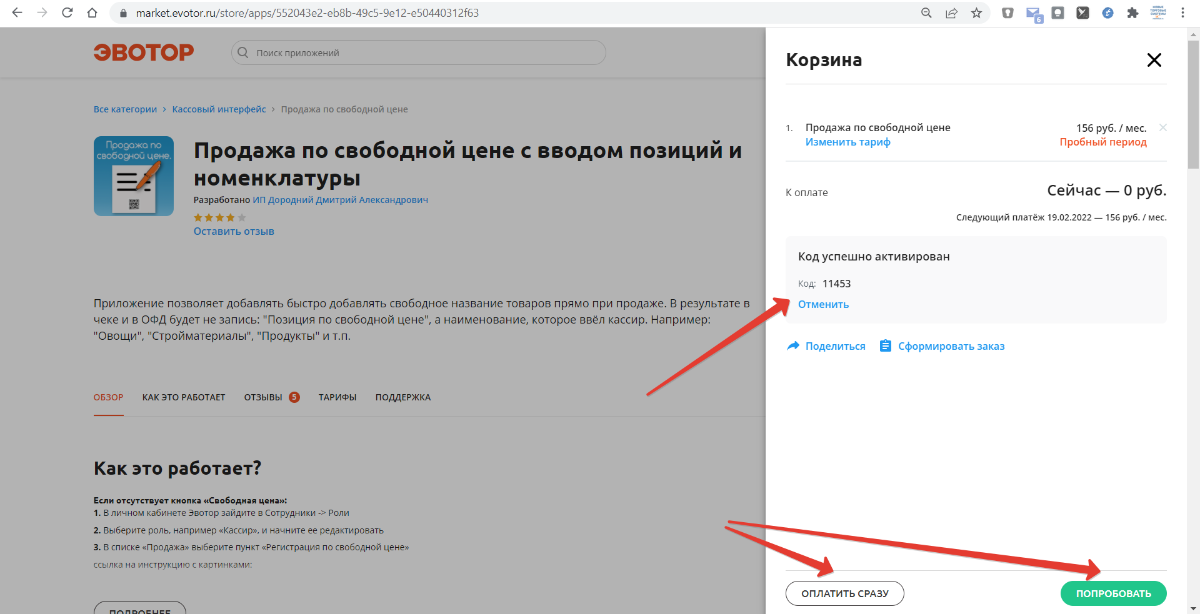Switch to the ТАРИФЫ tab
1200x614 pixels.
pos(338,397)
